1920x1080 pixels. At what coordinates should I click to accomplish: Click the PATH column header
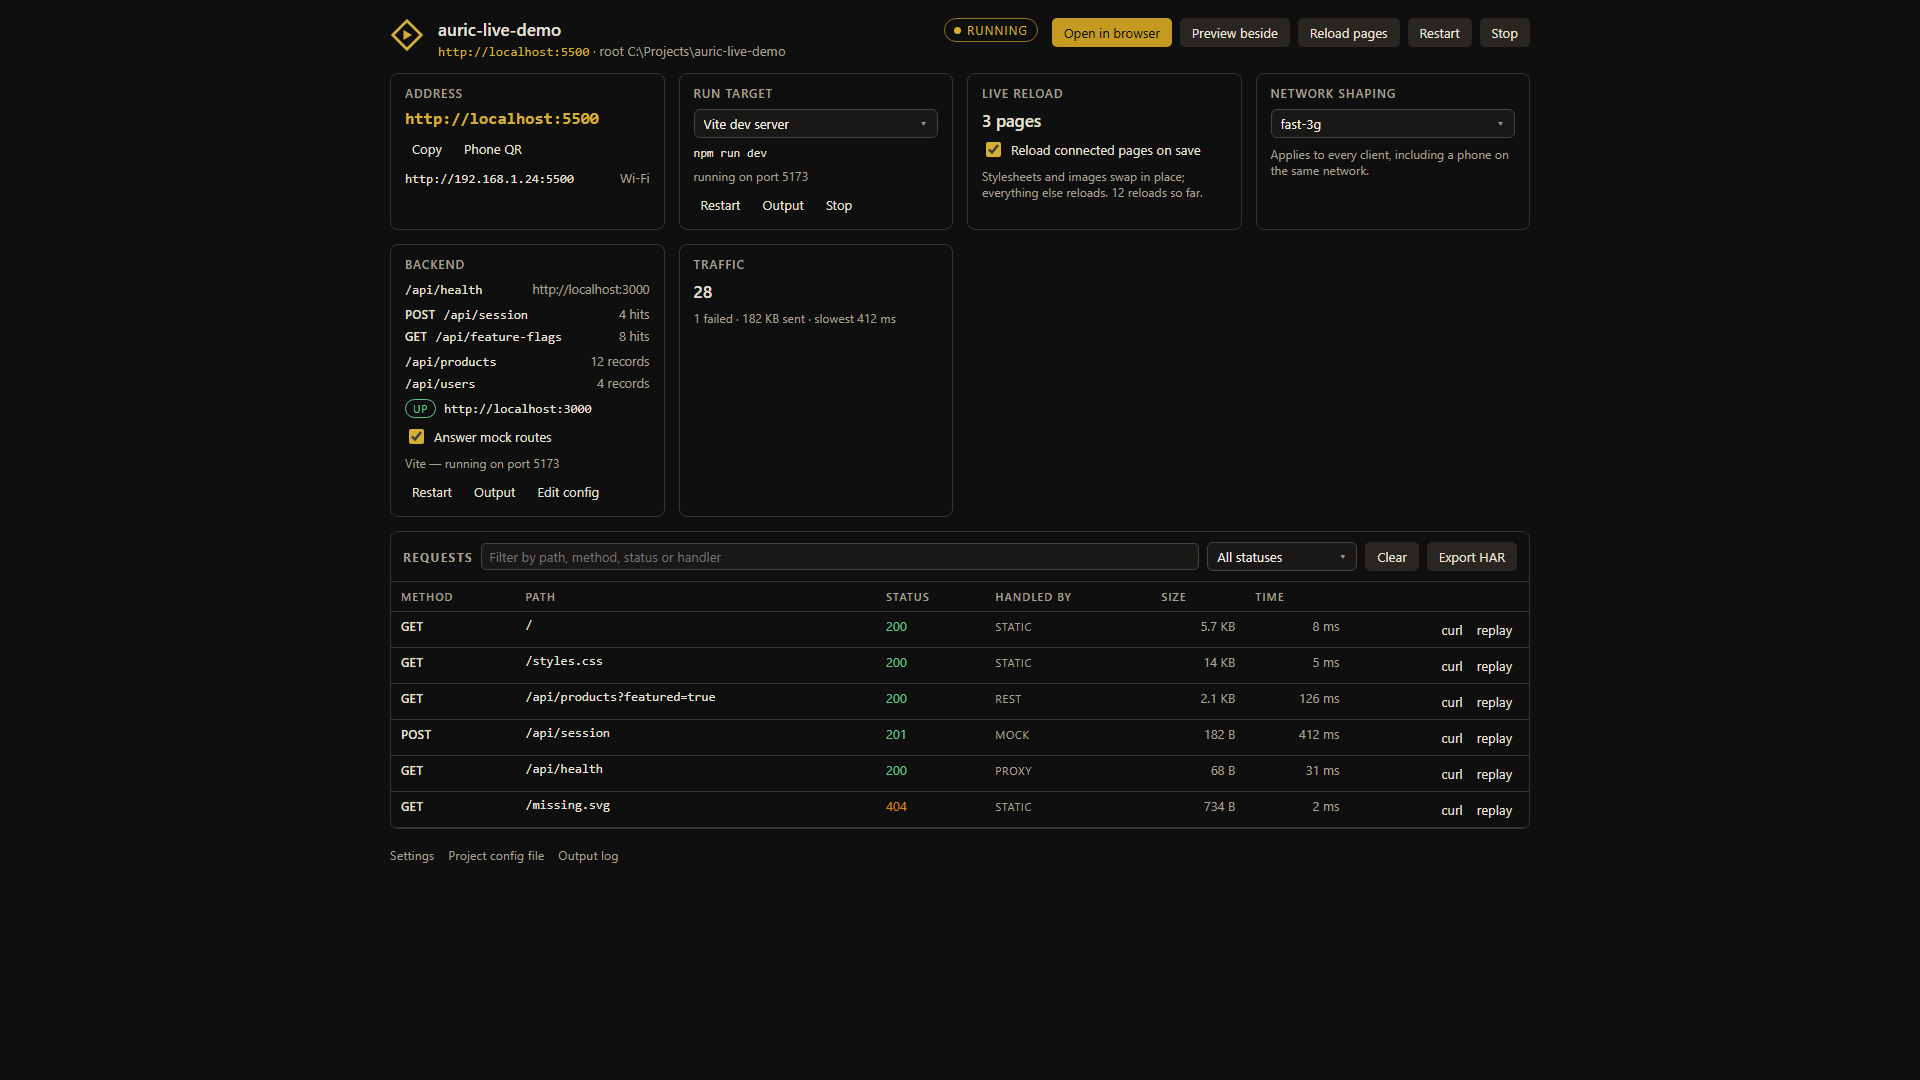coord(540,597)
